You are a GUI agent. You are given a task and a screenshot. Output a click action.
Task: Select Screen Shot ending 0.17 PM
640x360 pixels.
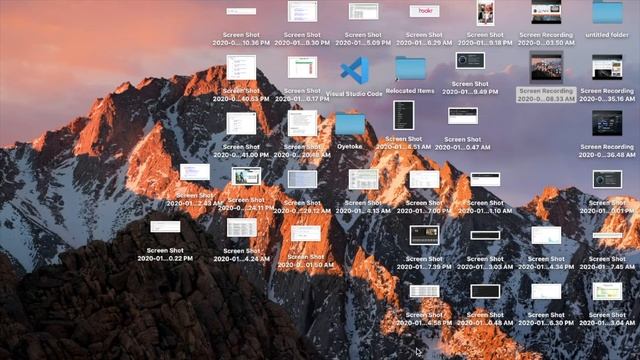302,67
